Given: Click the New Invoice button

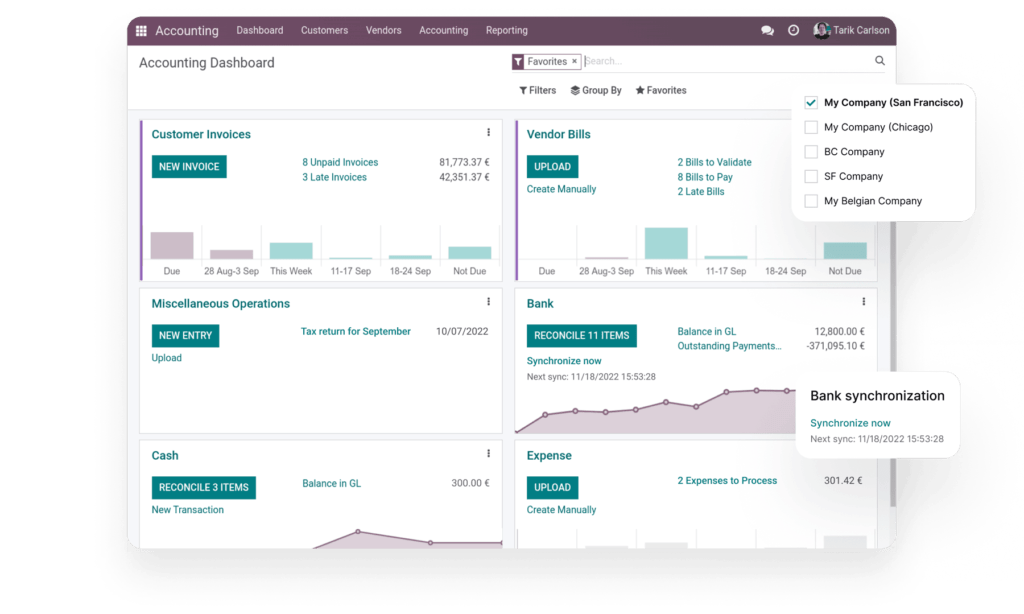Looking at the screenshot, I should point(189,167).
